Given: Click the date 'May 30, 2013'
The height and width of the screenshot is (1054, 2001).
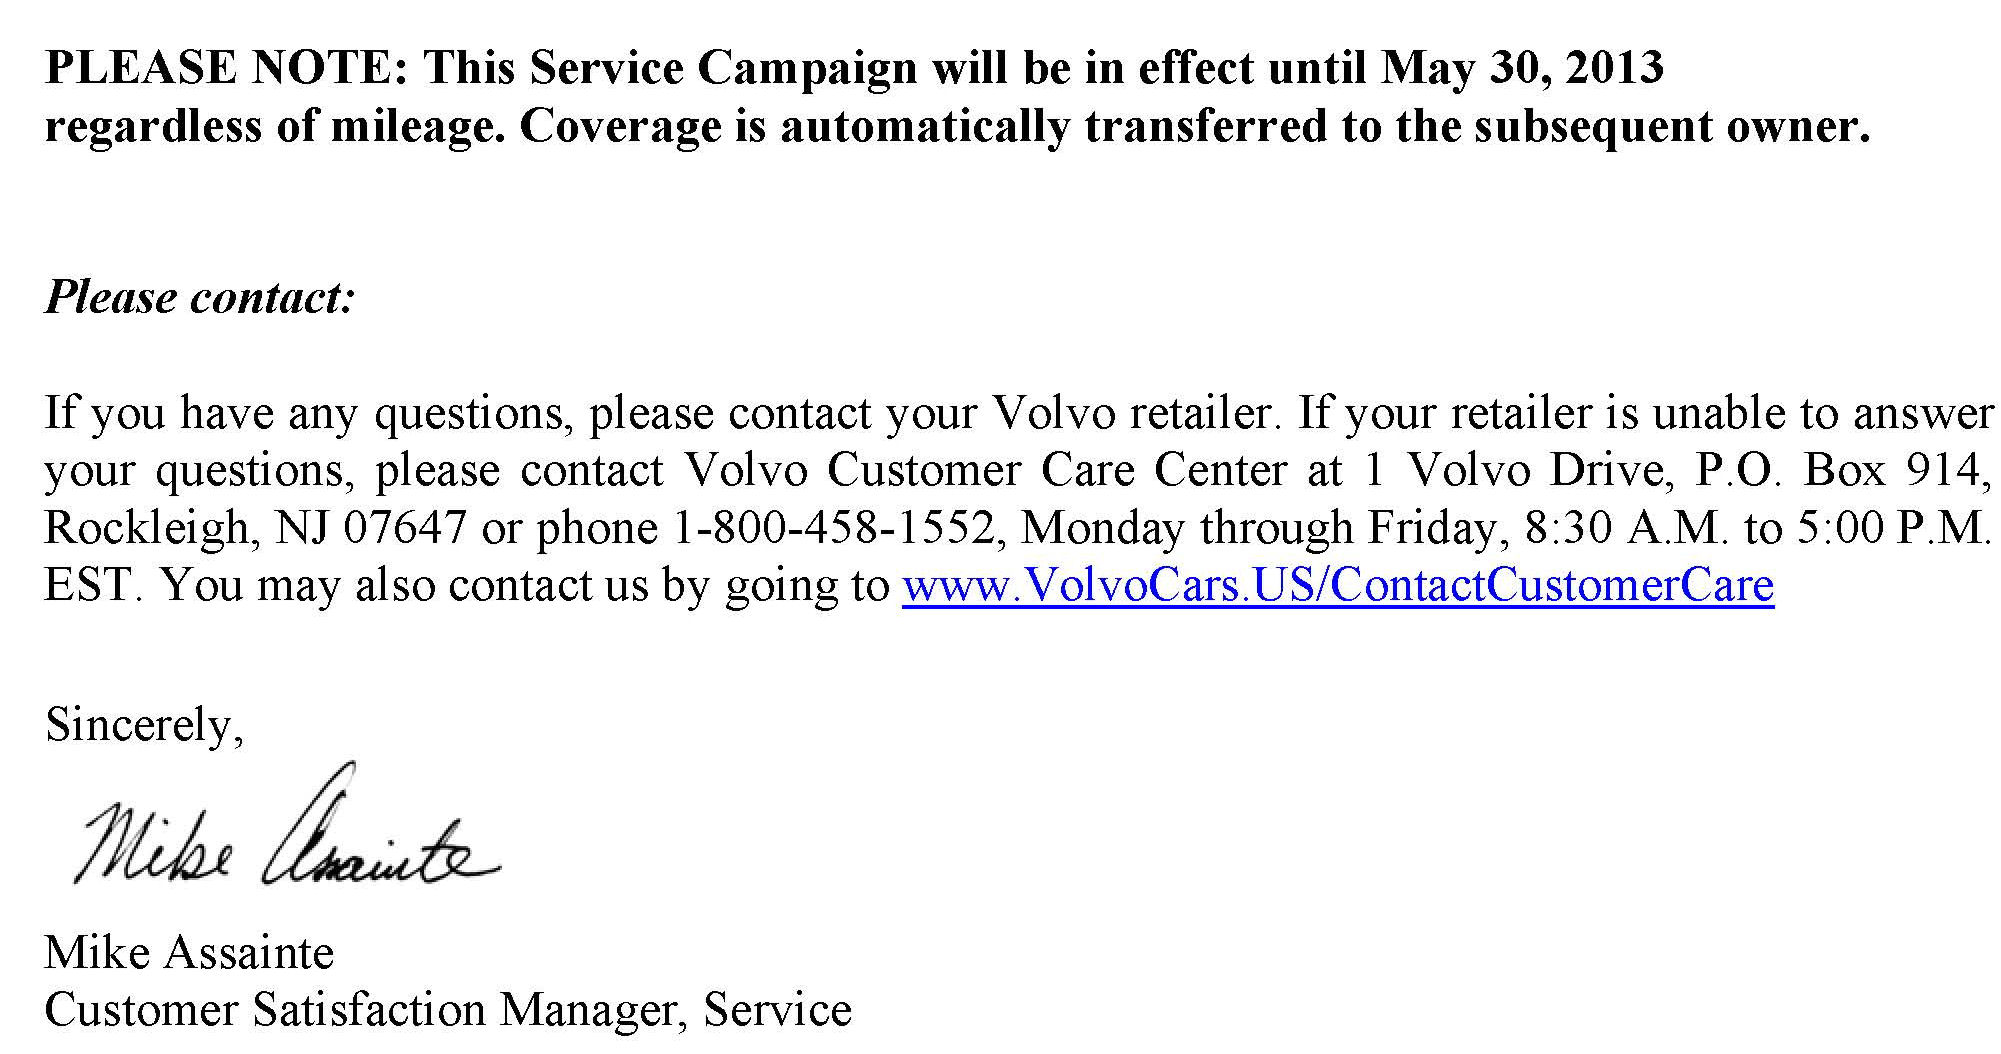Looking at the screenshot, I should tap(1522, 68).
